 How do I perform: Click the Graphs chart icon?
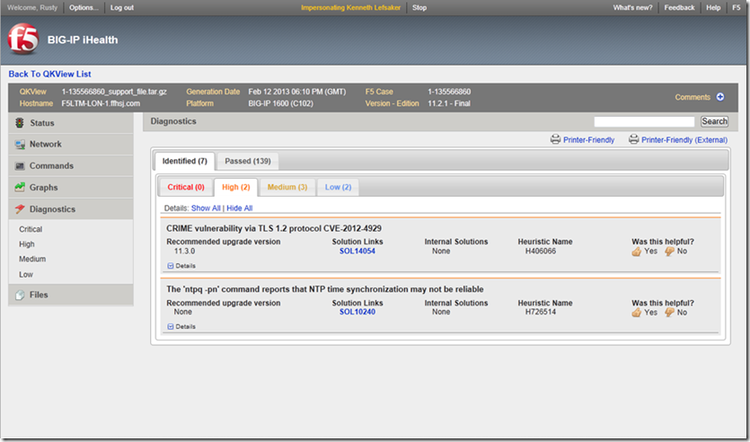20,187
